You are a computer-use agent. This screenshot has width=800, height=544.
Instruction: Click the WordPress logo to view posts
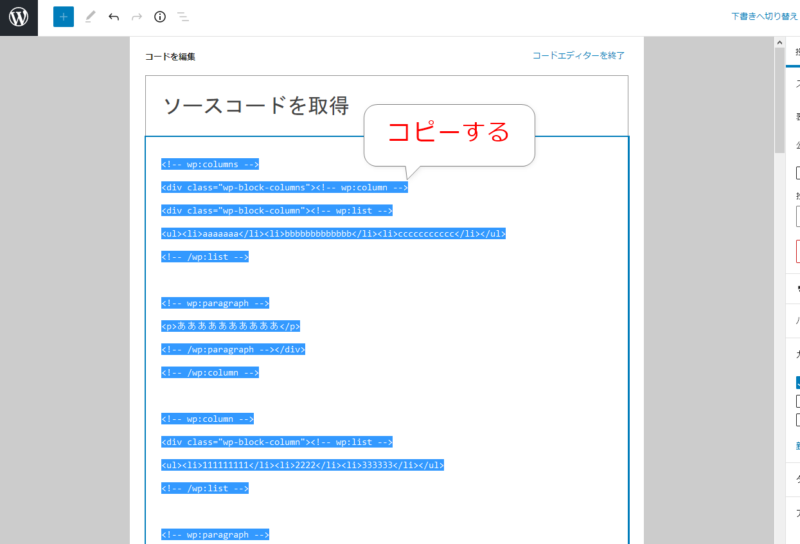coord(19,17)
